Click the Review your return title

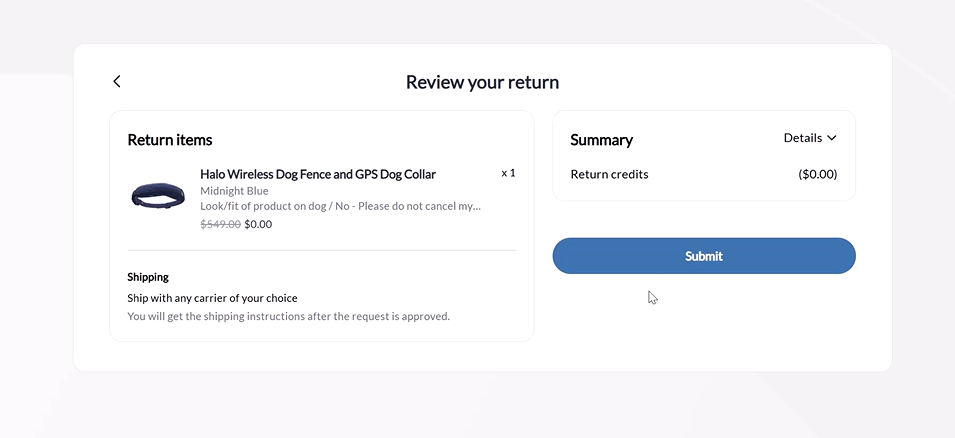tap(482, 82)
